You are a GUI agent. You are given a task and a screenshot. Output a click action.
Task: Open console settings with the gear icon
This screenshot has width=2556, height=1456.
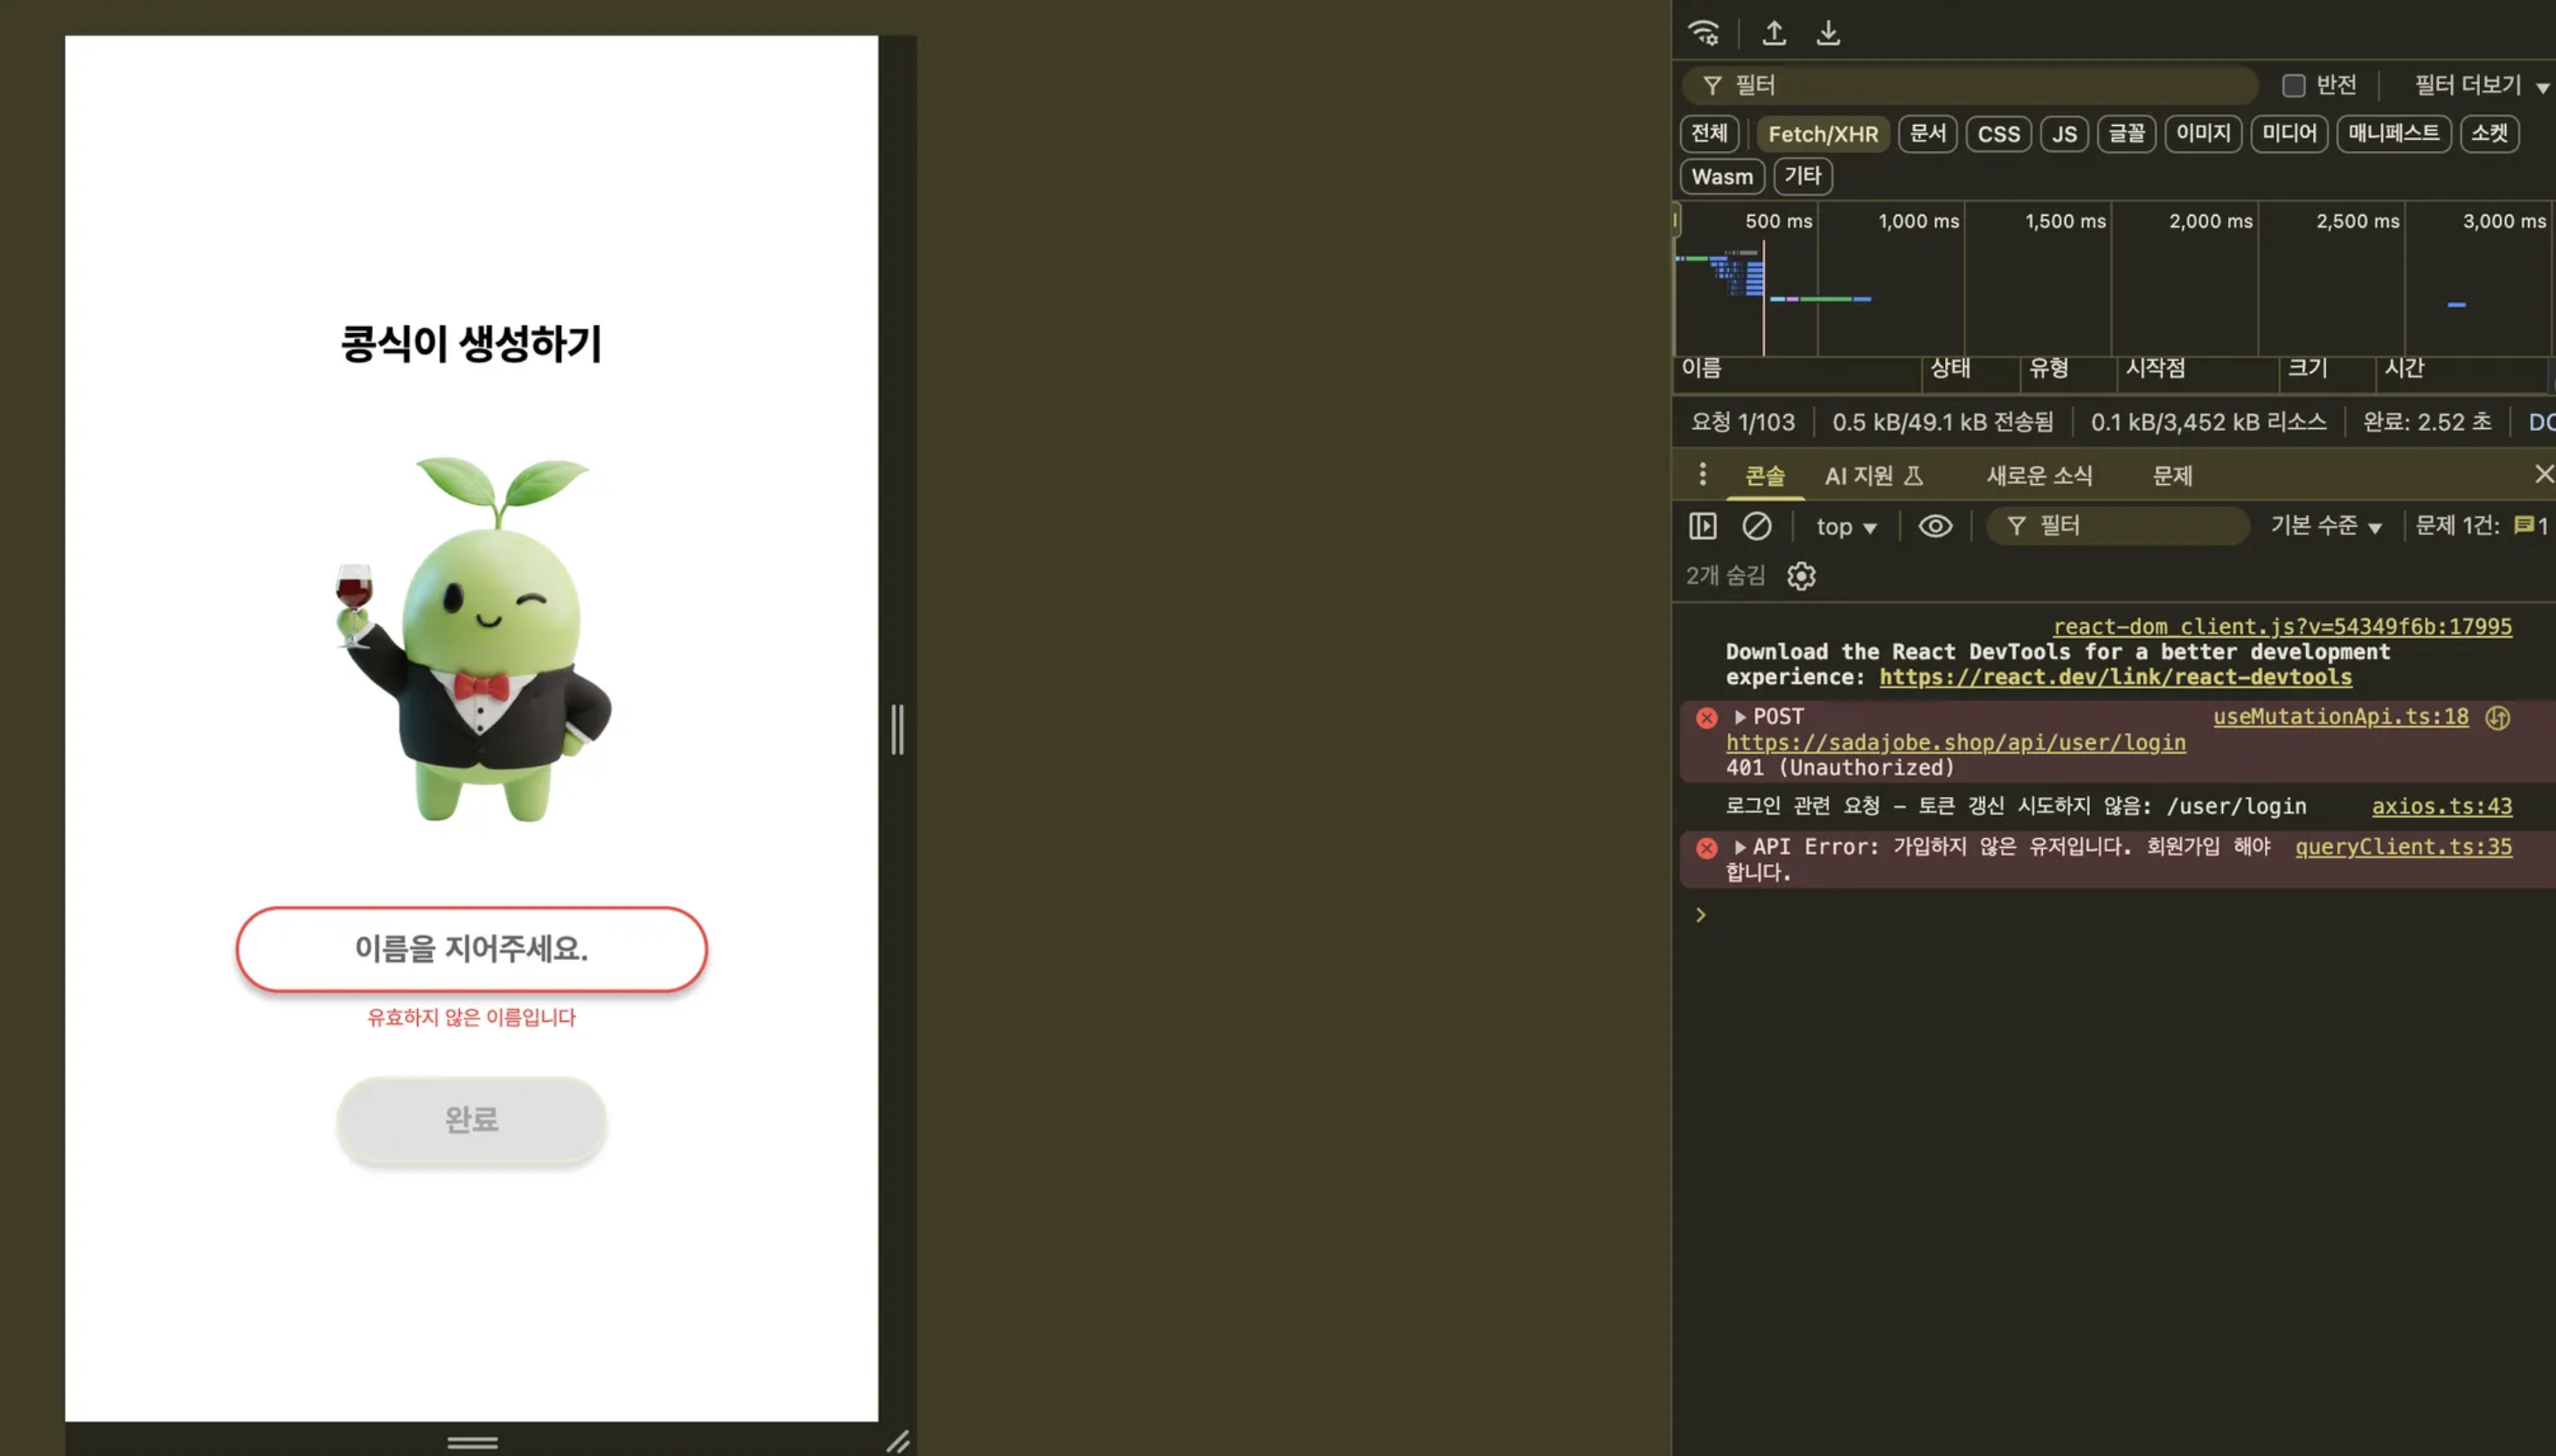tap(1801, 576)
